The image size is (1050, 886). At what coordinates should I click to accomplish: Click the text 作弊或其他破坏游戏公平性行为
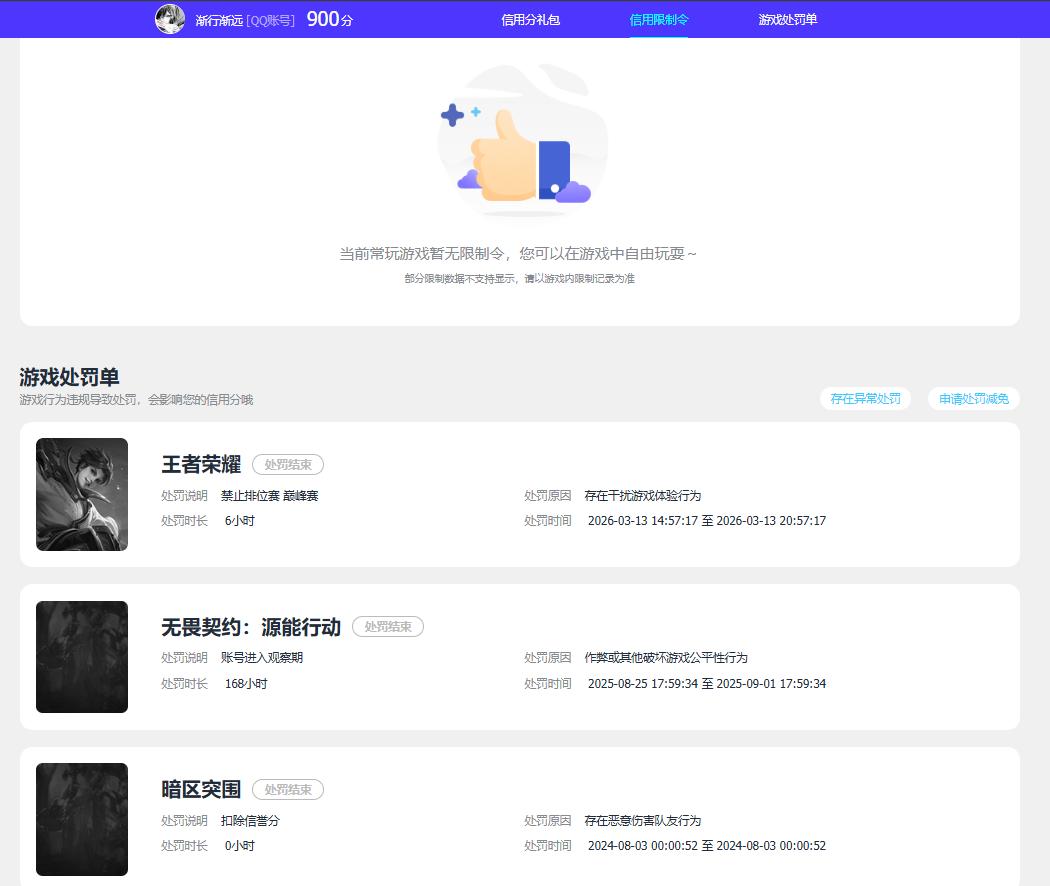click(666, 658)
